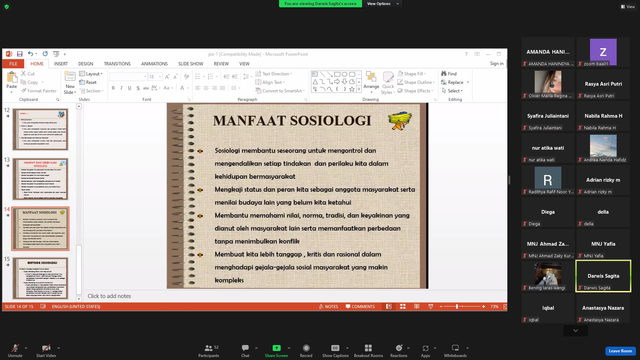Open Breakout Rooms in Zoom

tap(368, 350)
